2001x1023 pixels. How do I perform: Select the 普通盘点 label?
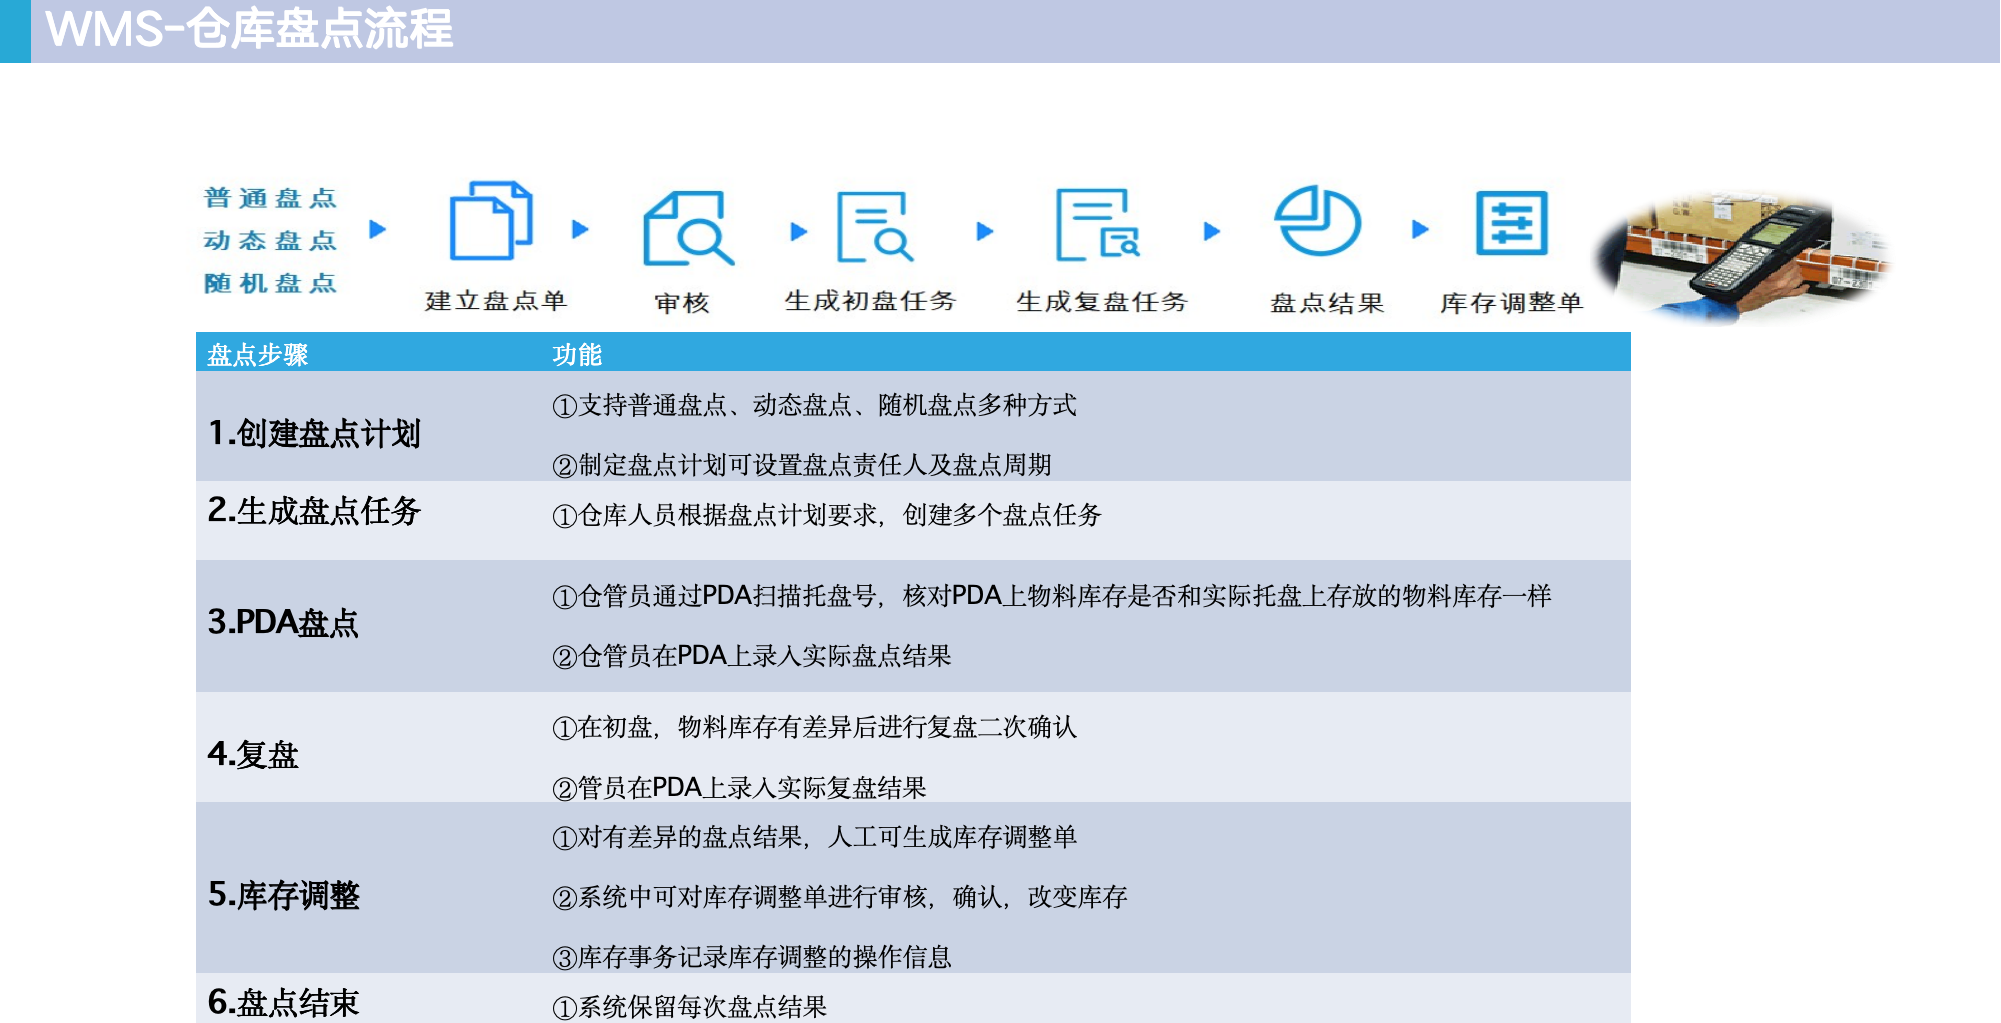tap(270, 198)
